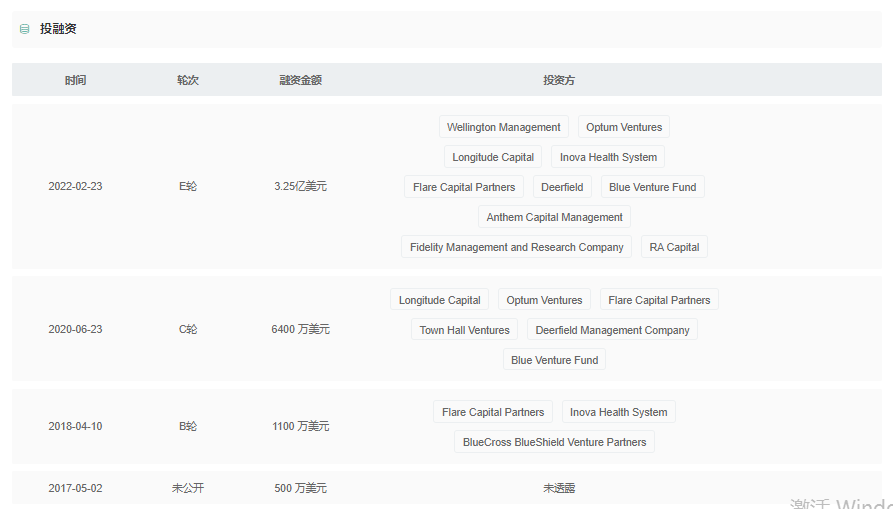
Task: Click the 时间 column header
Action: tap(75, 80)
